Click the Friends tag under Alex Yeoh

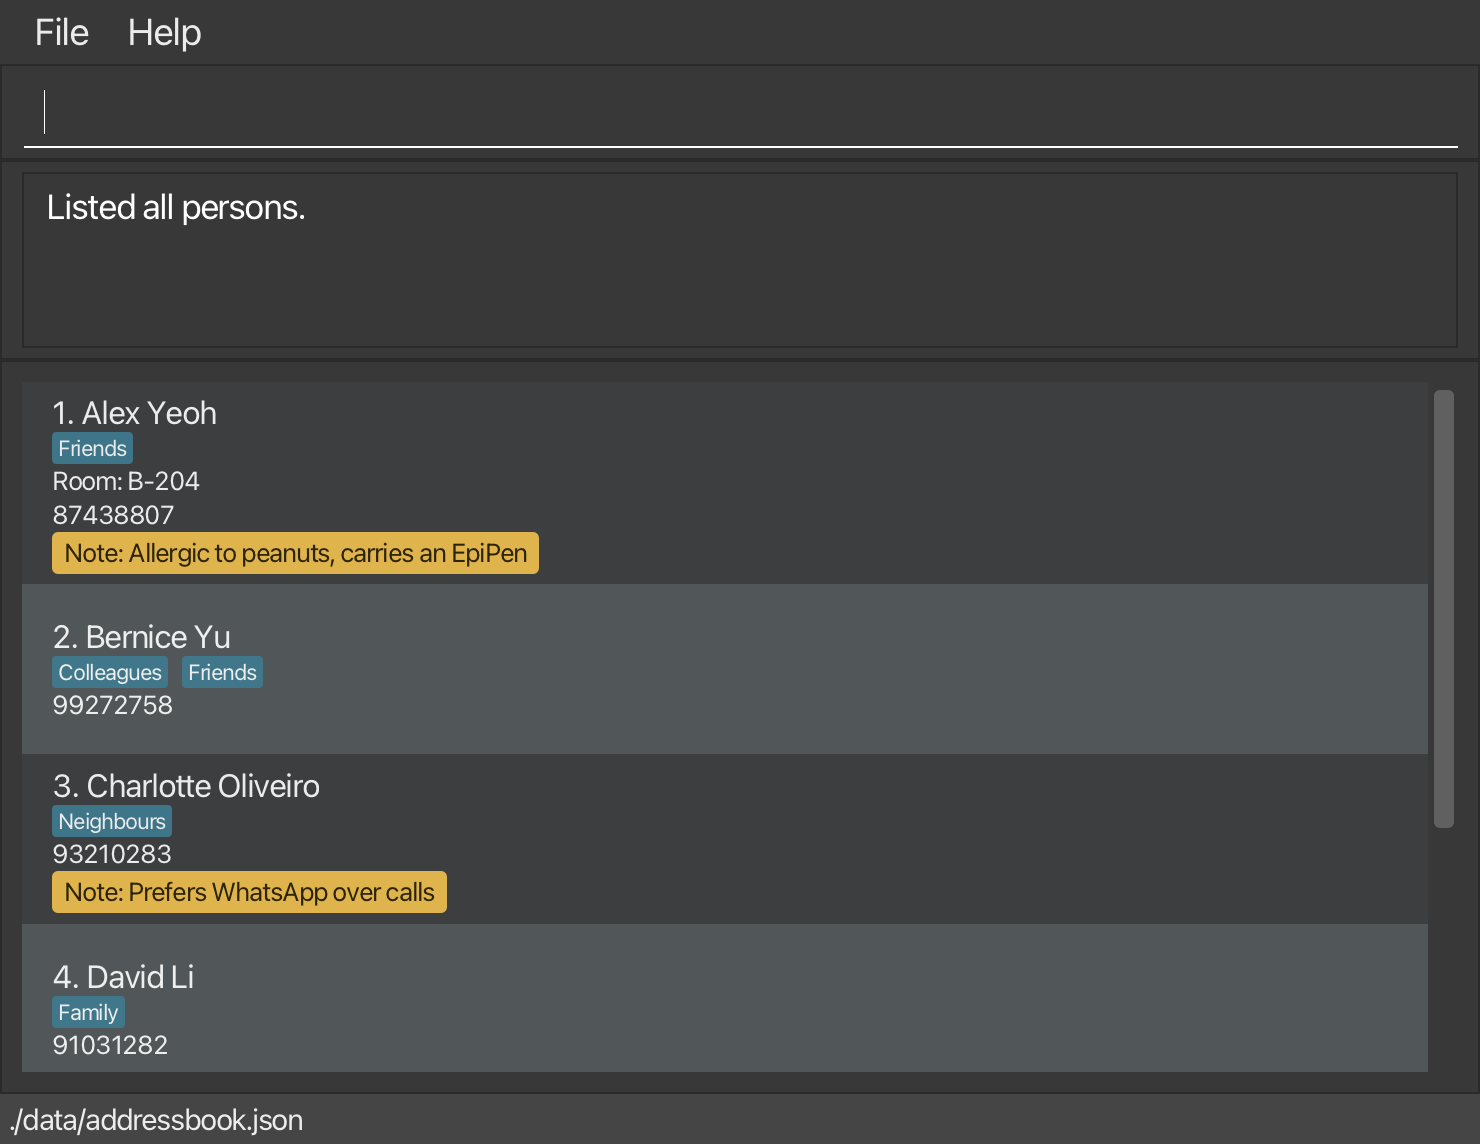[92, 449]
